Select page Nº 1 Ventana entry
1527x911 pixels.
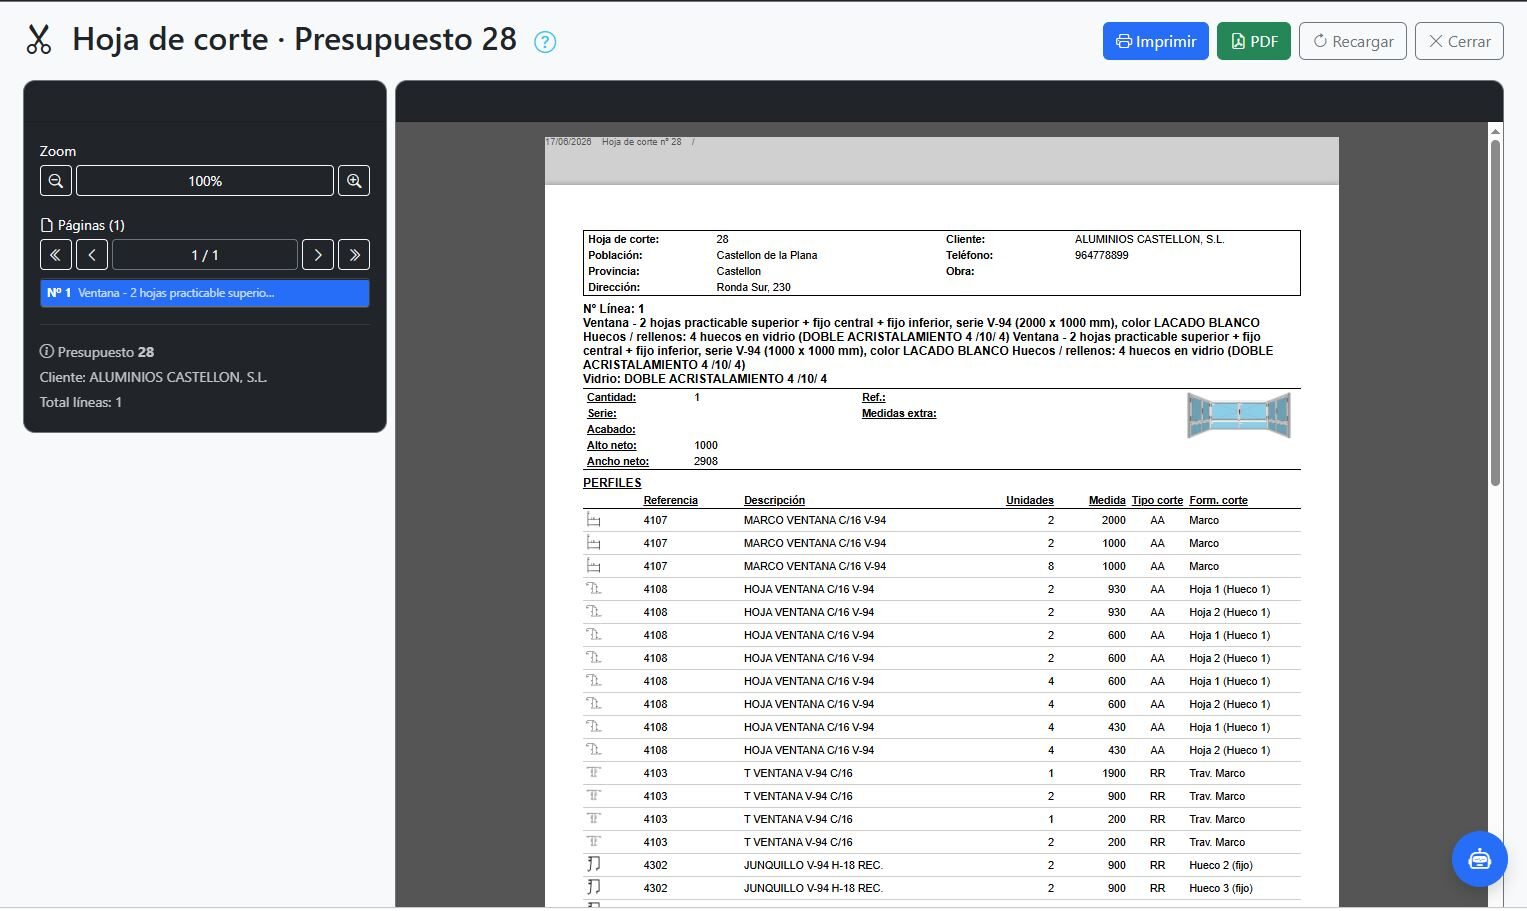coord(205,293)
